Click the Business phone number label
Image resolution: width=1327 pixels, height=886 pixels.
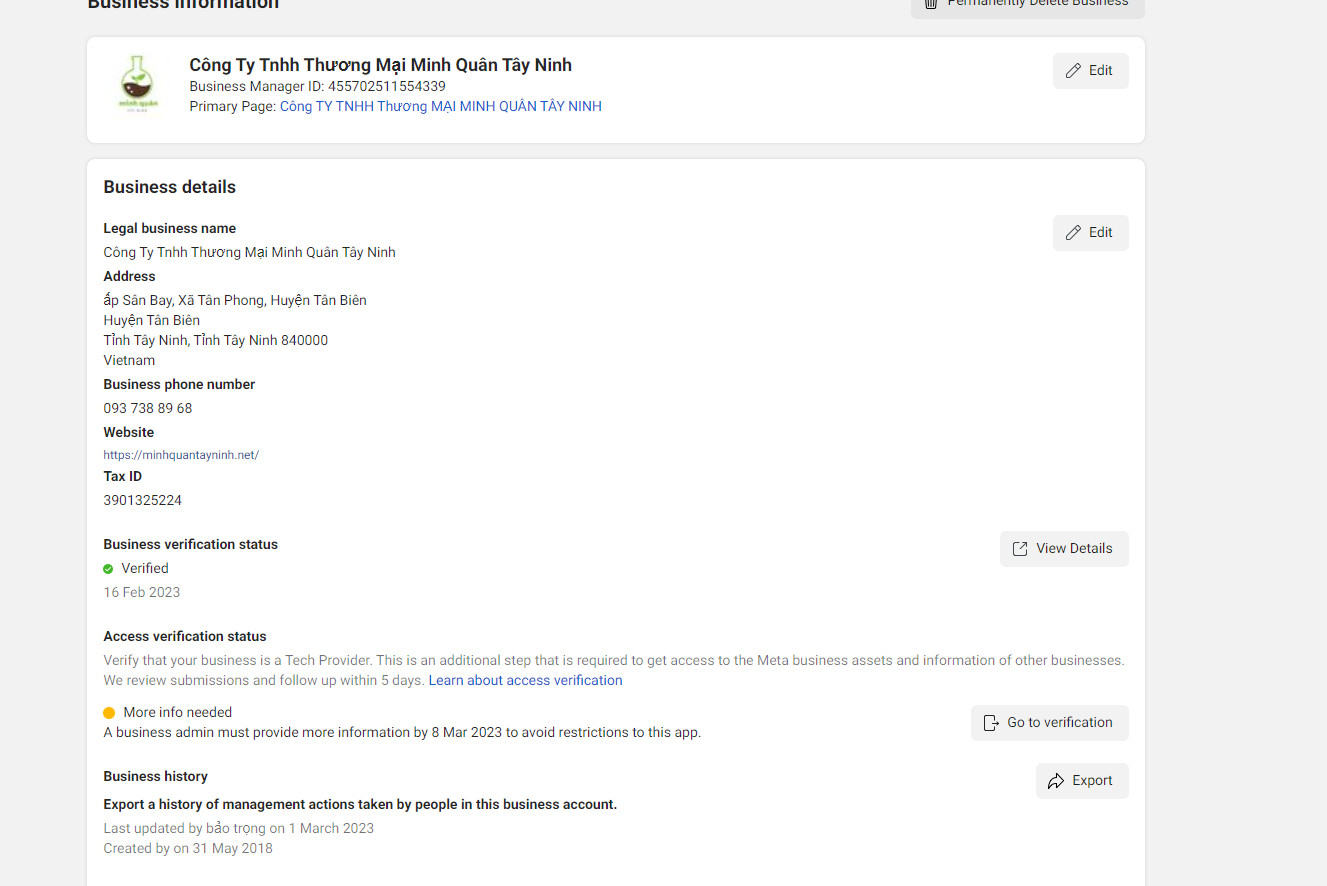pos(179,384)
